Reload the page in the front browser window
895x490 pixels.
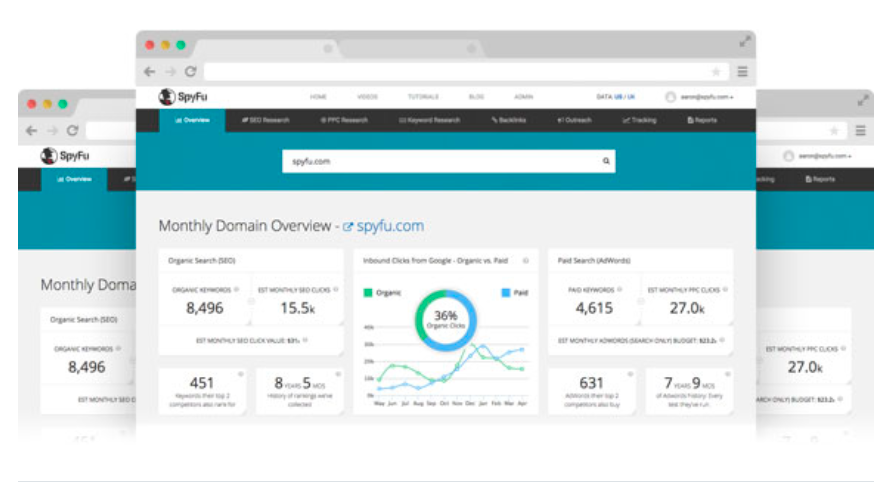coord(191,71)
